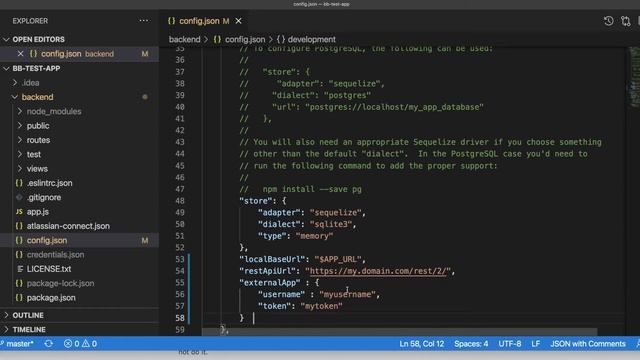Image resolution: width=640 pixels, height=360 pixels.
Task: Click line number 53 in gutter
Action: [x=180, y=259]
